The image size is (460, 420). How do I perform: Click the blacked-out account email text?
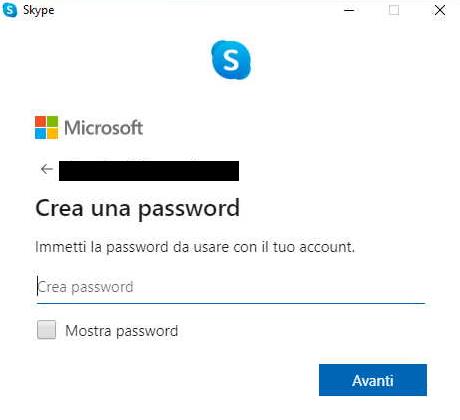149,171
